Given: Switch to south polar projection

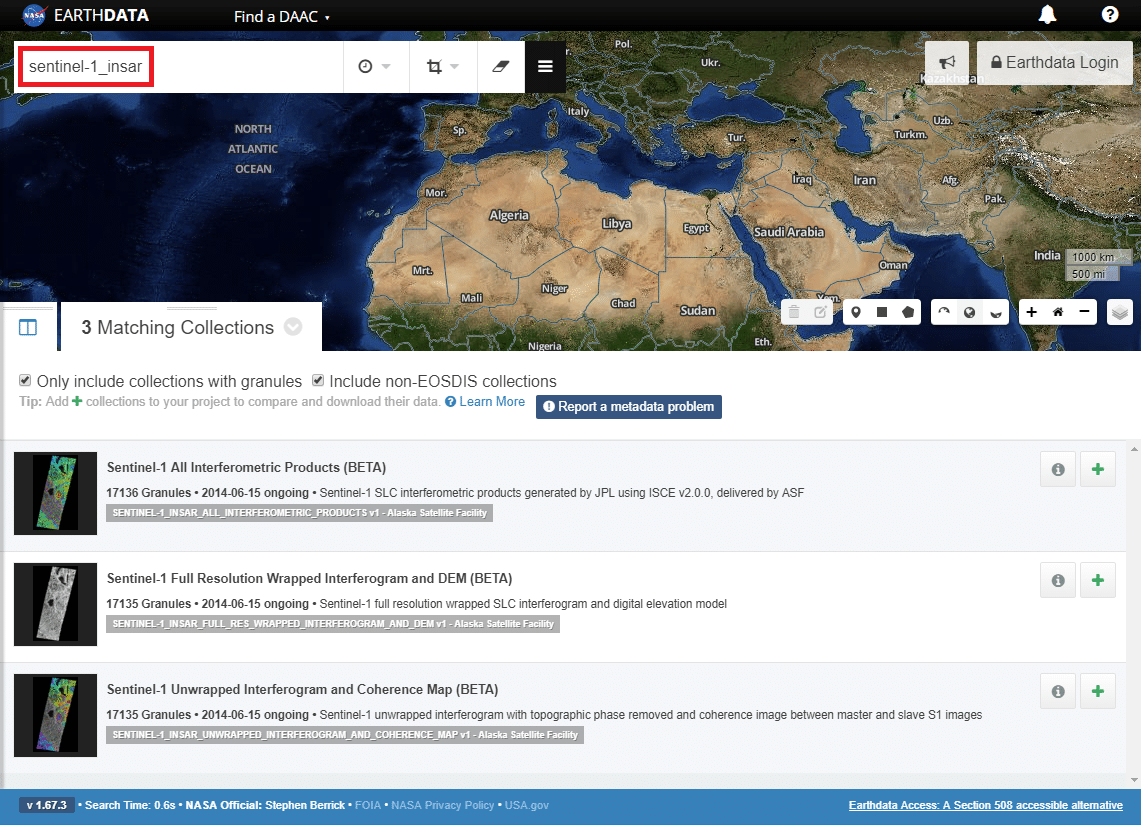Looking at the screenshot, I should (996, 312).
